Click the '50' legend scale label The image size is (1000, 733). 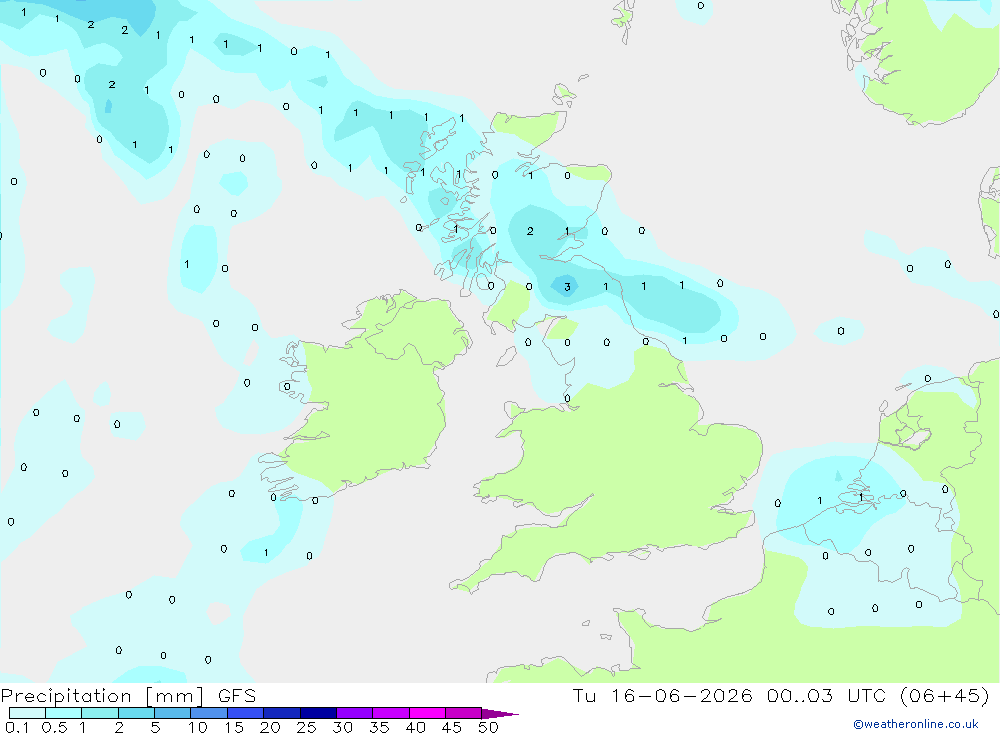[488, 727]
